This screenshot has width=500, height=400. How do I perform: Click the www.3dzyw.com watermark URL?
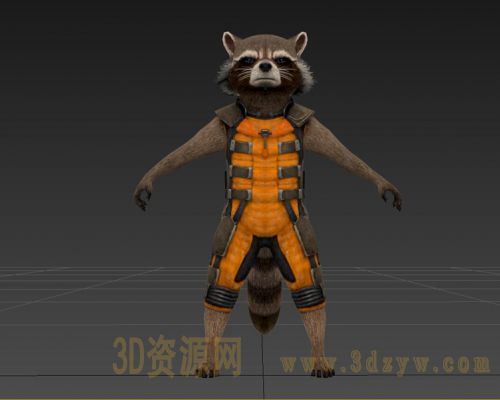coord(385,363)
